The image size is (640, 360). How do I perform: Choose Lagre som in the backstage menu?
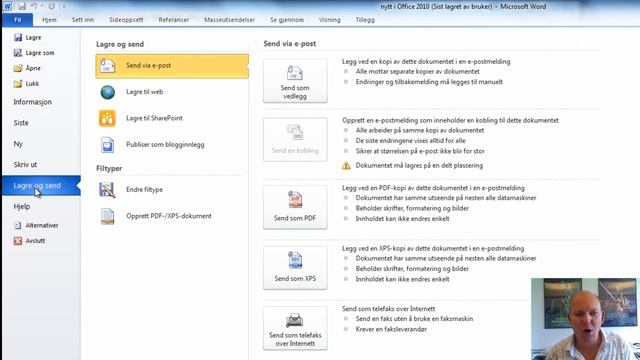click(x=40, y=53)
